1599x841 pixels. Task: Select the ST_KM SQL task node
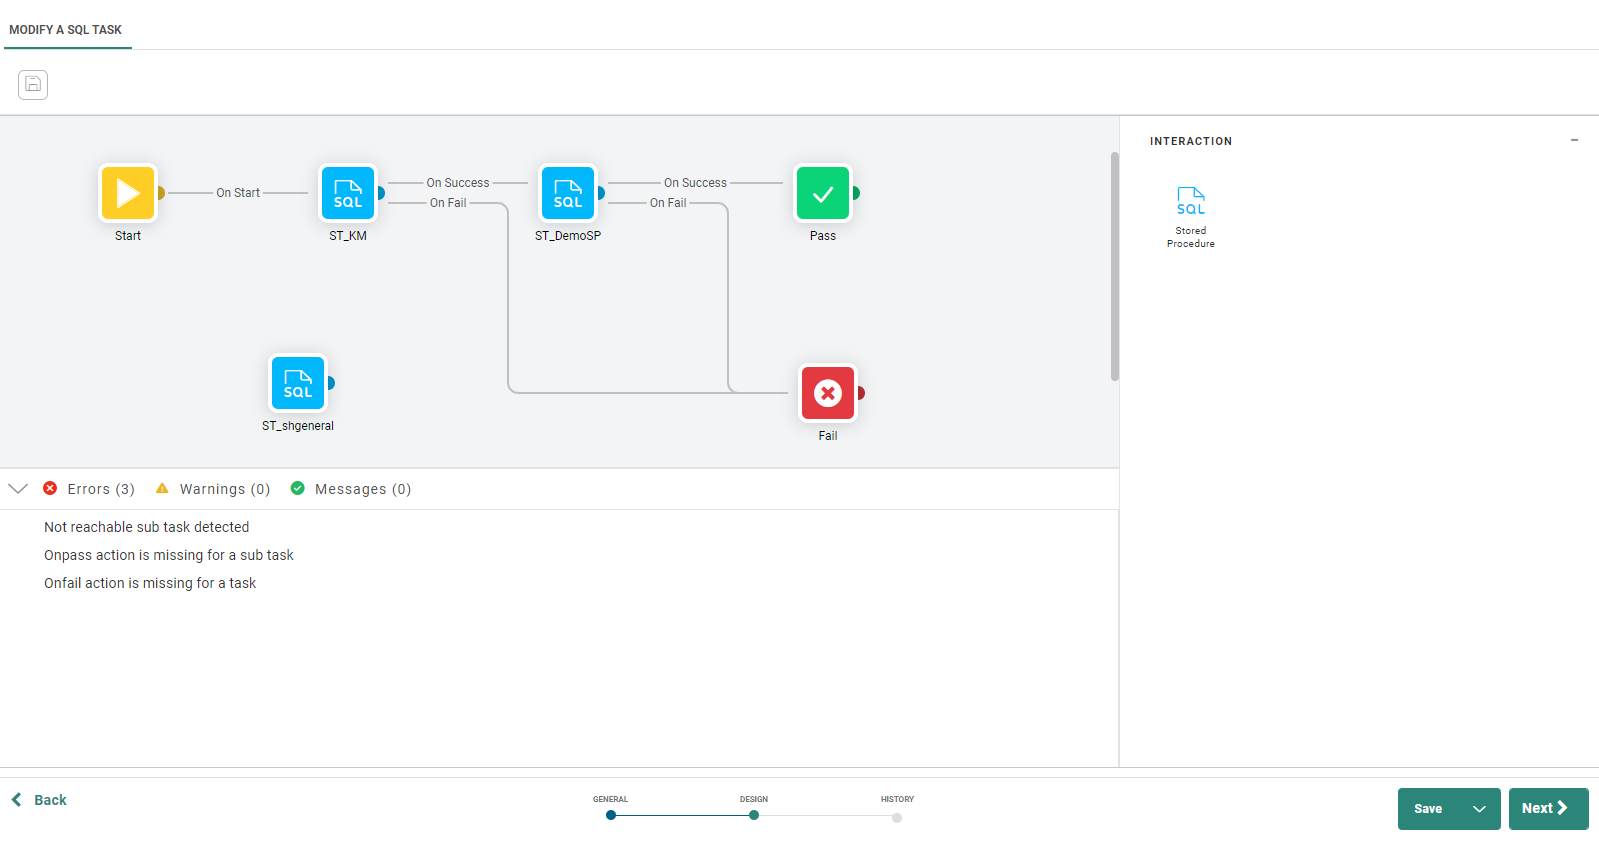[x=348, y=193]
